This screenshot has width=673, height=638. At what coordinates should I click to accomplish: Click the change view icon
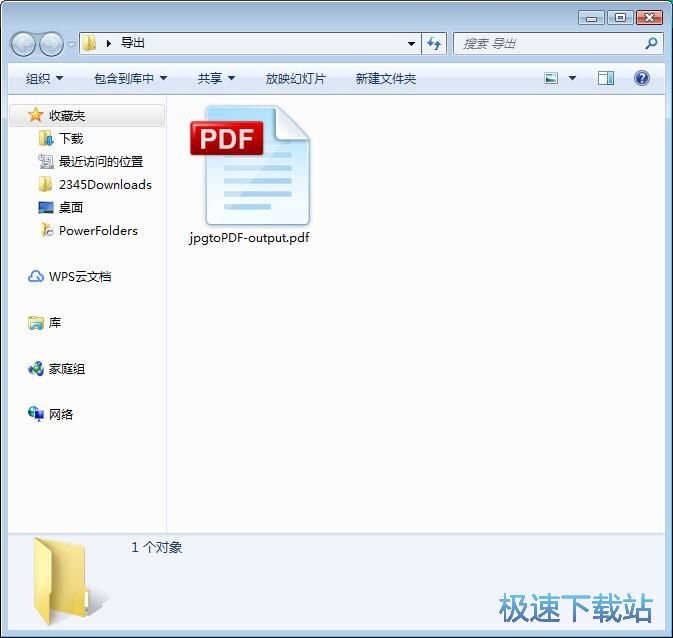click(551, 78)
